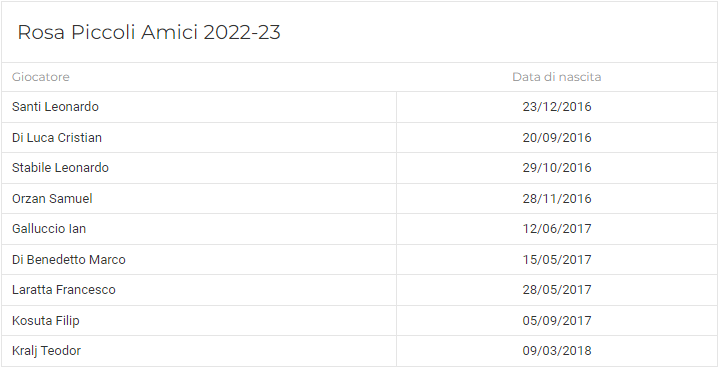Select birth date 09/03/2018
The height and width of the screenshot is (369, 720).
pyautogui.click(x=557, y=351)
